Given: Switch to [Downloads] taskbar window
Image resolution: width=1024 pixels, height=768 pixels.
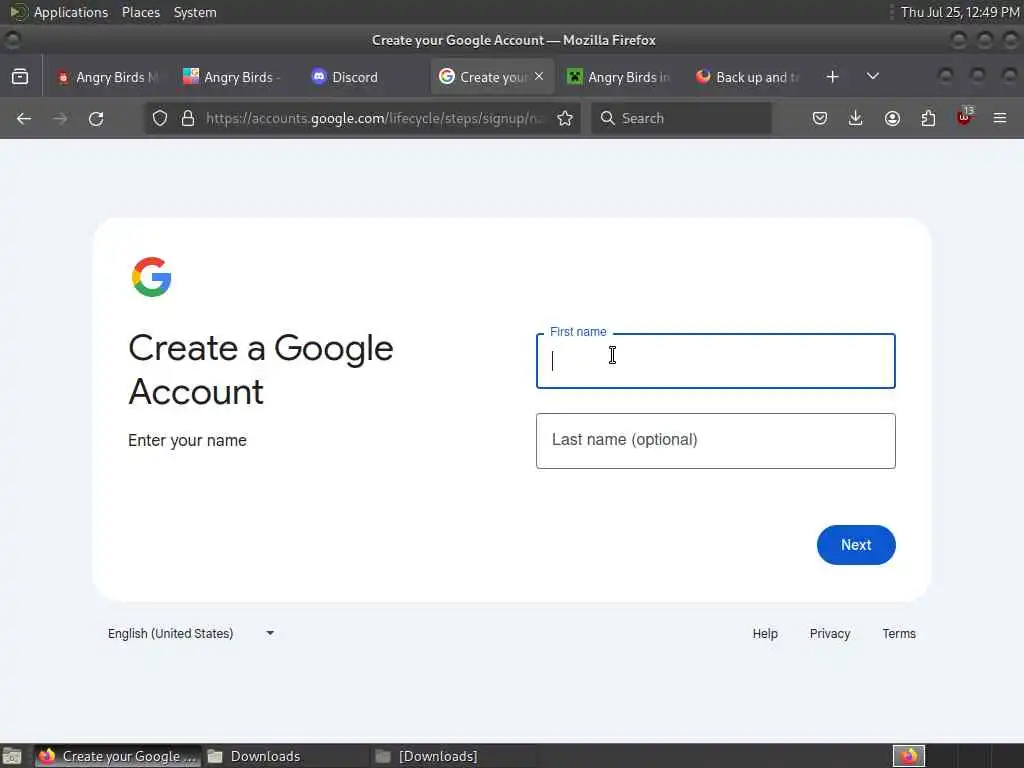Looking at the screenshot, I should (453, 756).
